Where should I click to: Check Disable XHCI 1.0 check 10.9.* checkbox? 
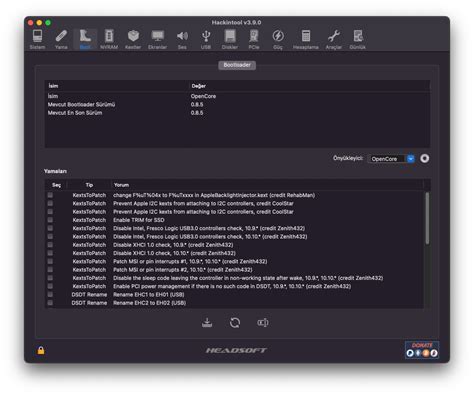pyautogui.click(x=50, y=245)
